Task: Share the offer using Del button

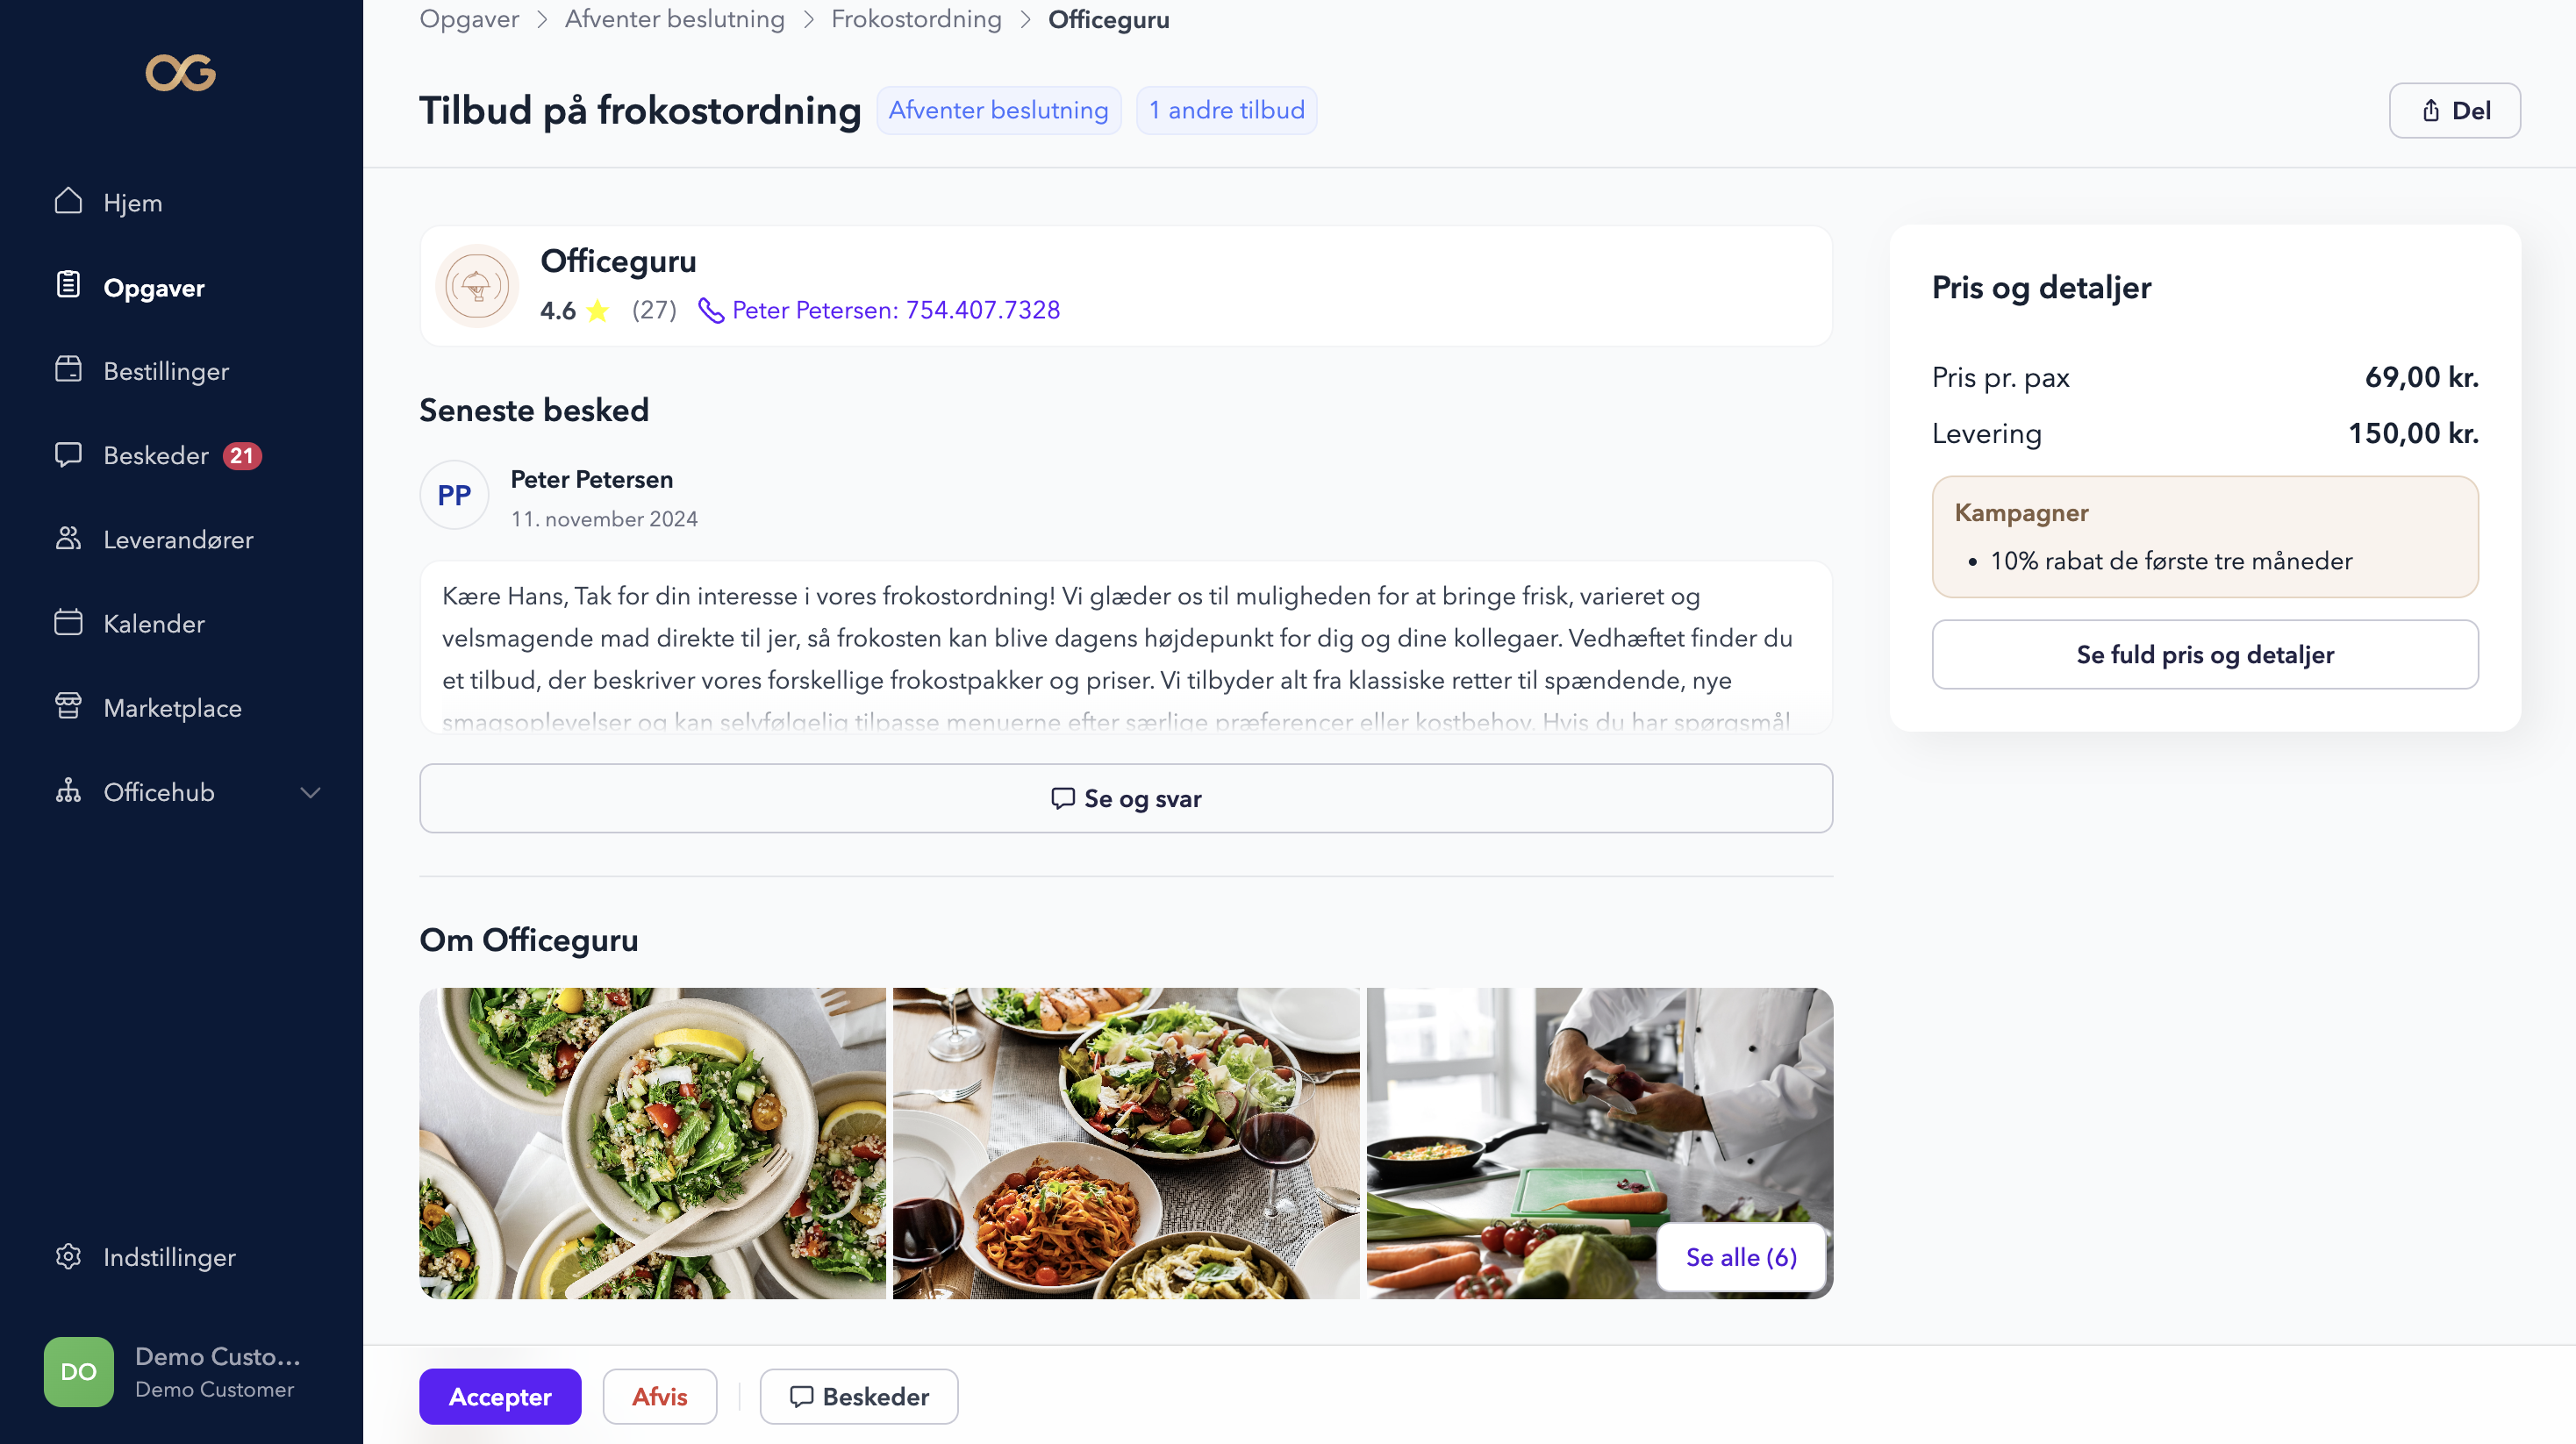Action: click(2454, 110)
